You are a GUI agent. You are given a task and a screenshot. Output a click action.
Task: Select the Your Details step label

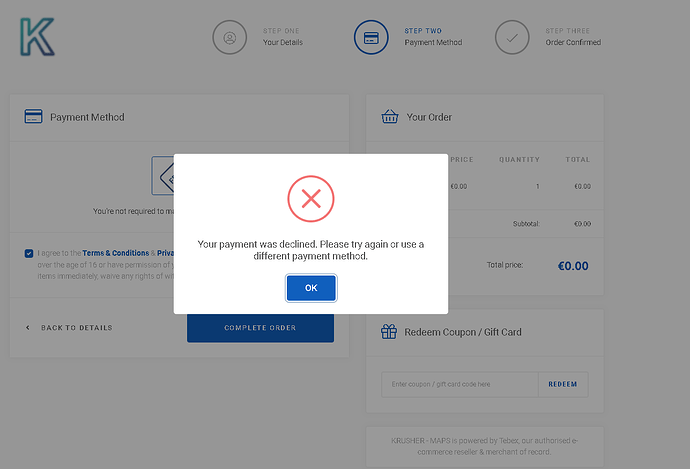click(283, 42)
